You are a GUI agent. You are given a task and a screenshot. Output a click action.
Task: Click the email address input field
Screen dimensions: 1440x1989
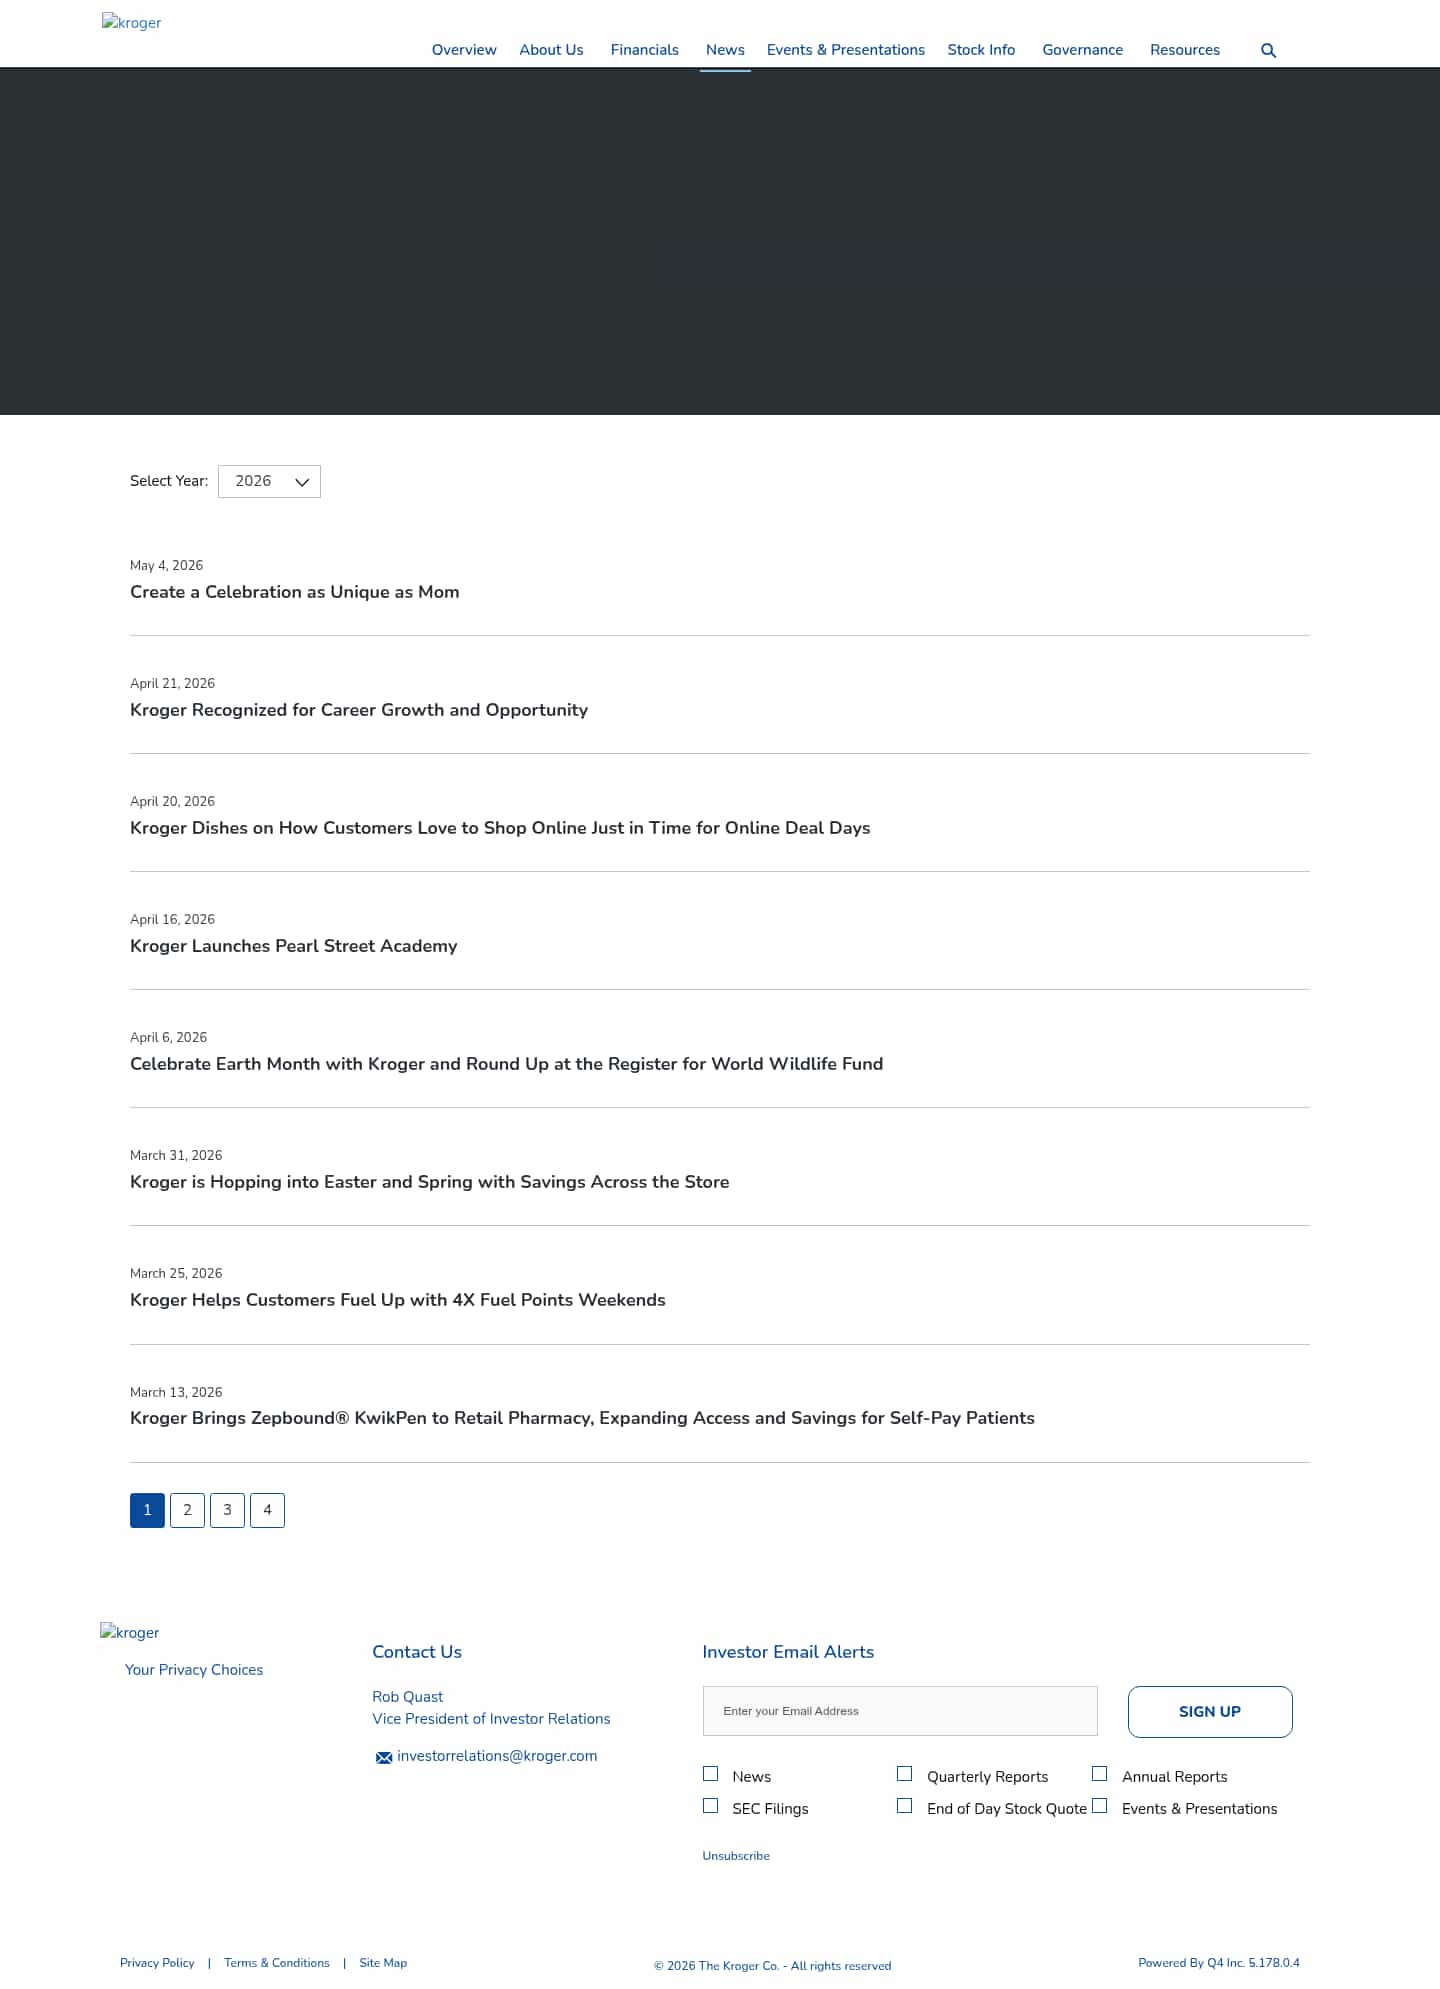click(900, 1711)
